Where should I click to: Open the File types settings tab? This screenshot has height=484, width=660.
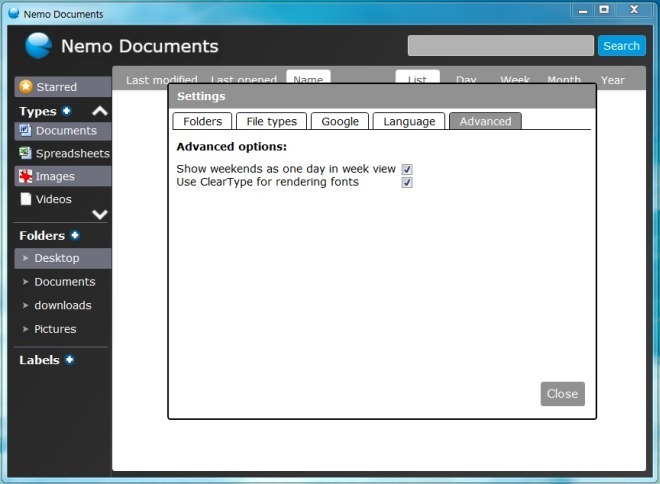click(x=271, y=121)
